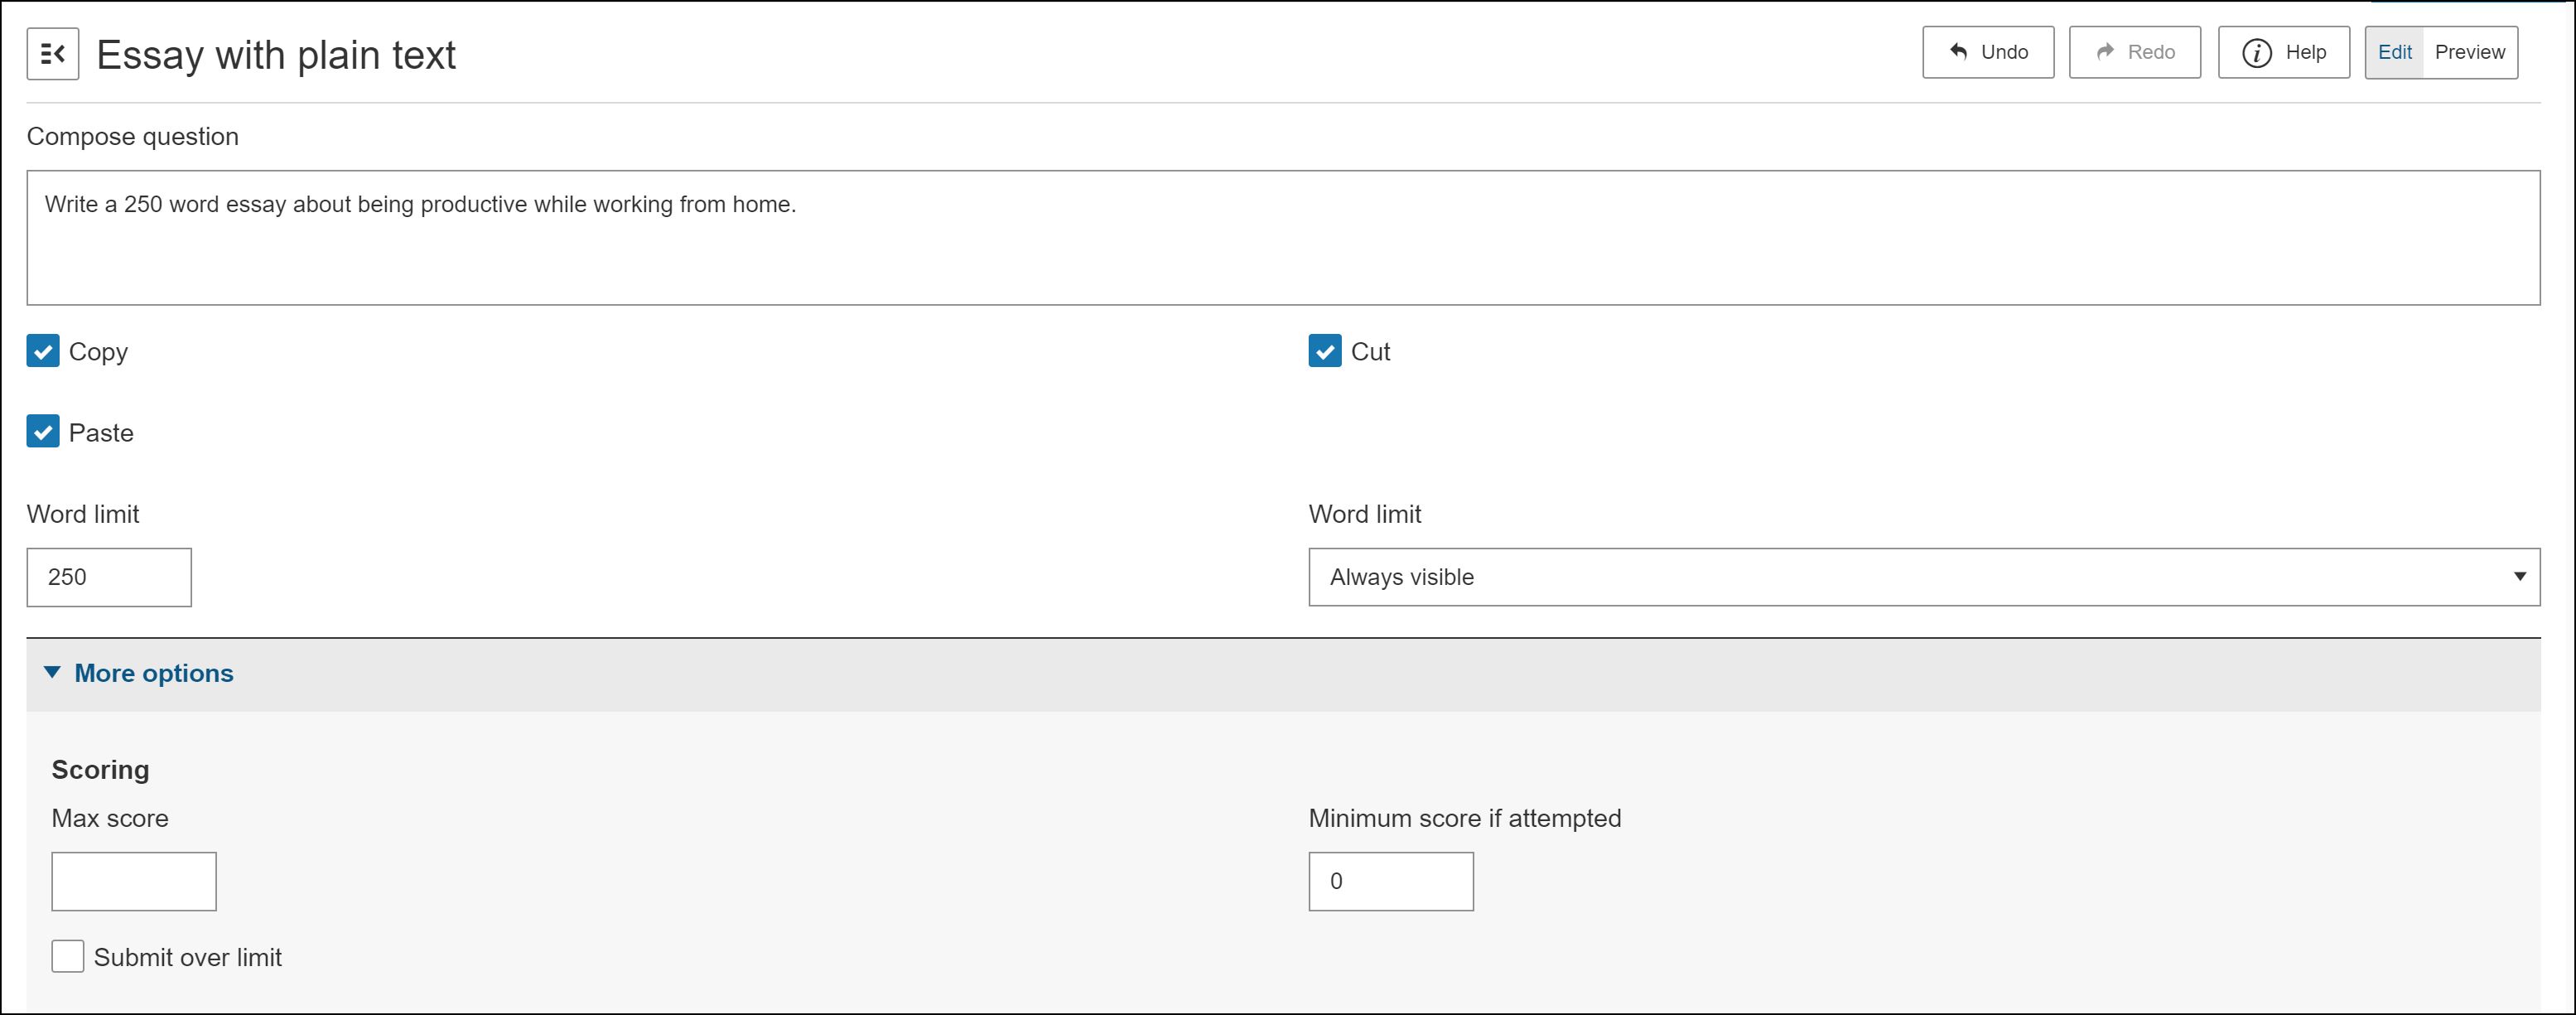Click the Word limit field showing 250
The height and width of the screenshot is (1015, 2576).
click(109, 577)
